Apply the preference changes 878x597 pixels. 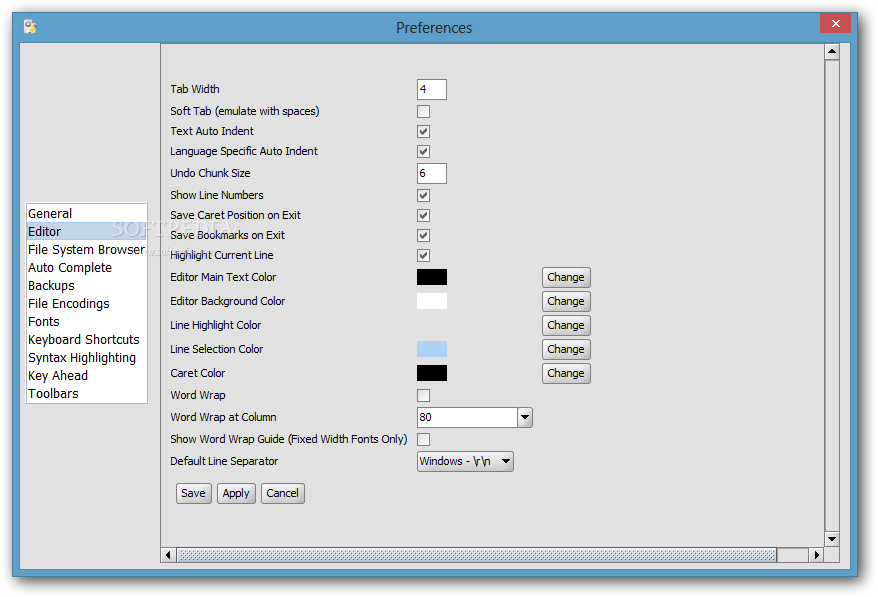coord(236,493)
